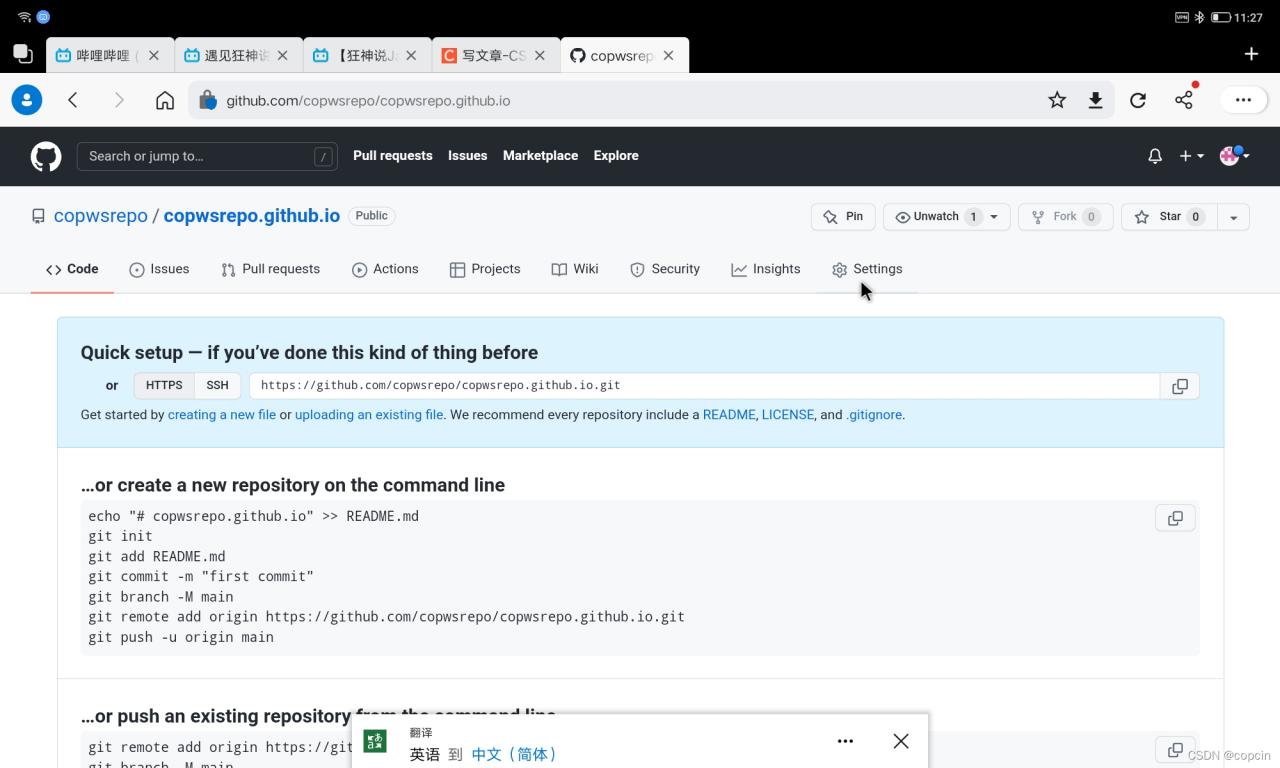Open the browser downloads
1280x768 pixels.
click(1096, 100)
